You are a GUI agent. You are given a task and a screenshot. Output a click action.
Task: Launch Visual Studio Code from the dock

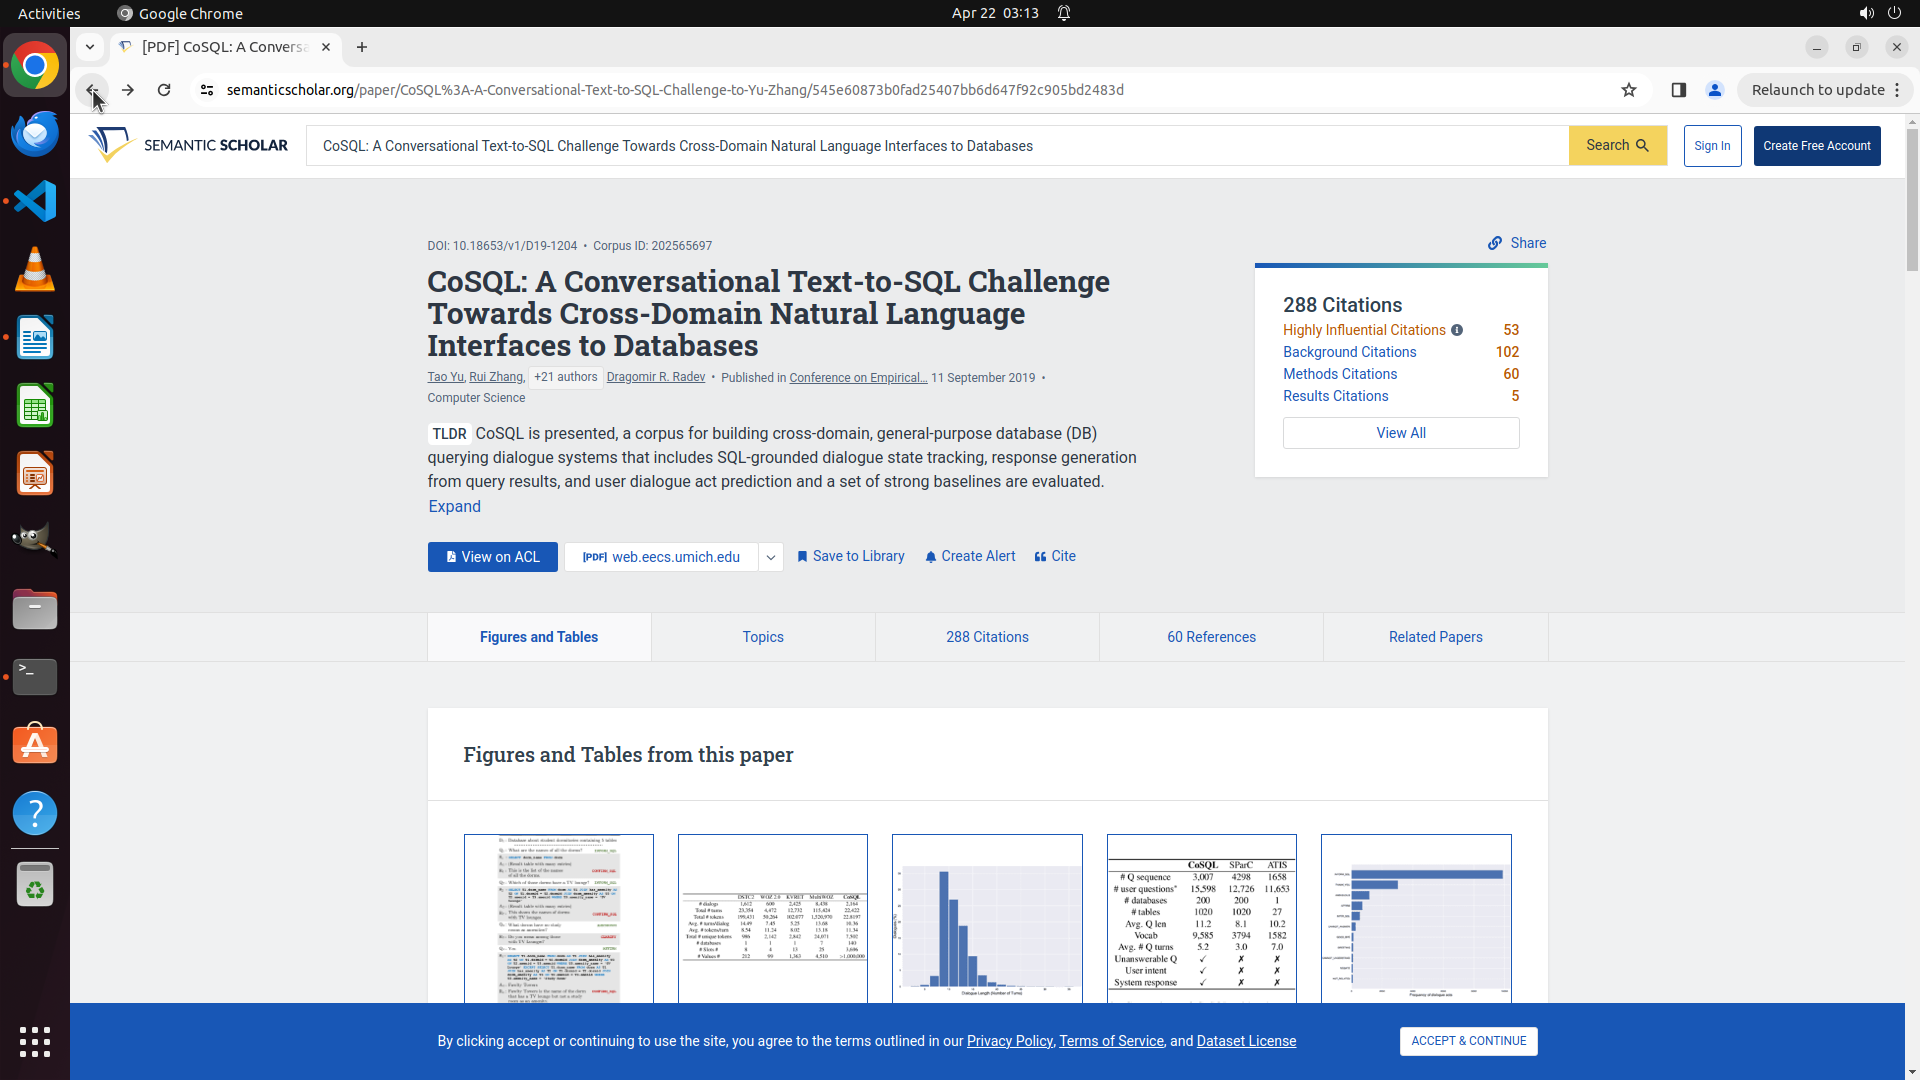coord(35,201)
